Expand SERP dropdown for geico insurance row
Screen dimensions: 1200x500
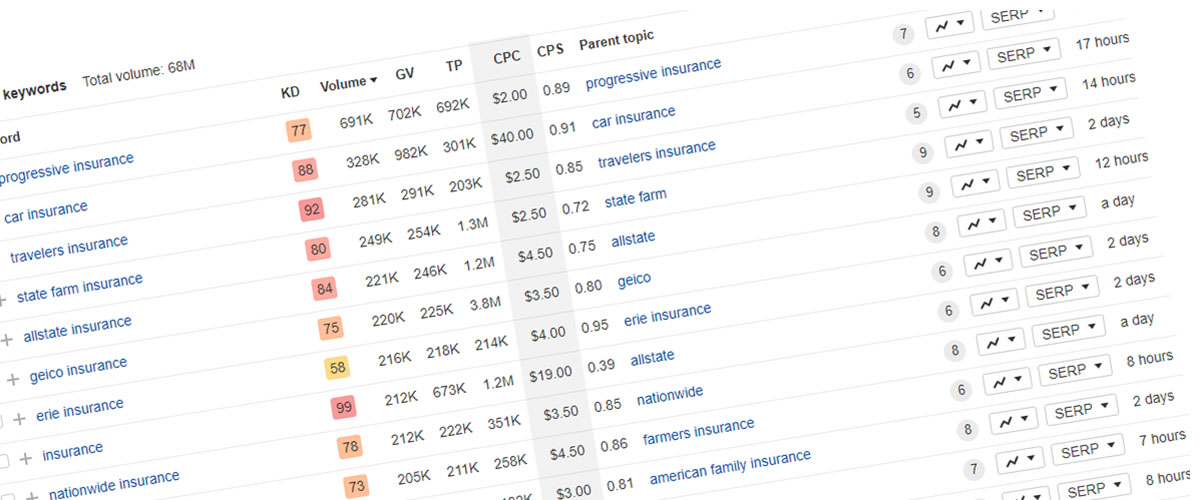1047,213
